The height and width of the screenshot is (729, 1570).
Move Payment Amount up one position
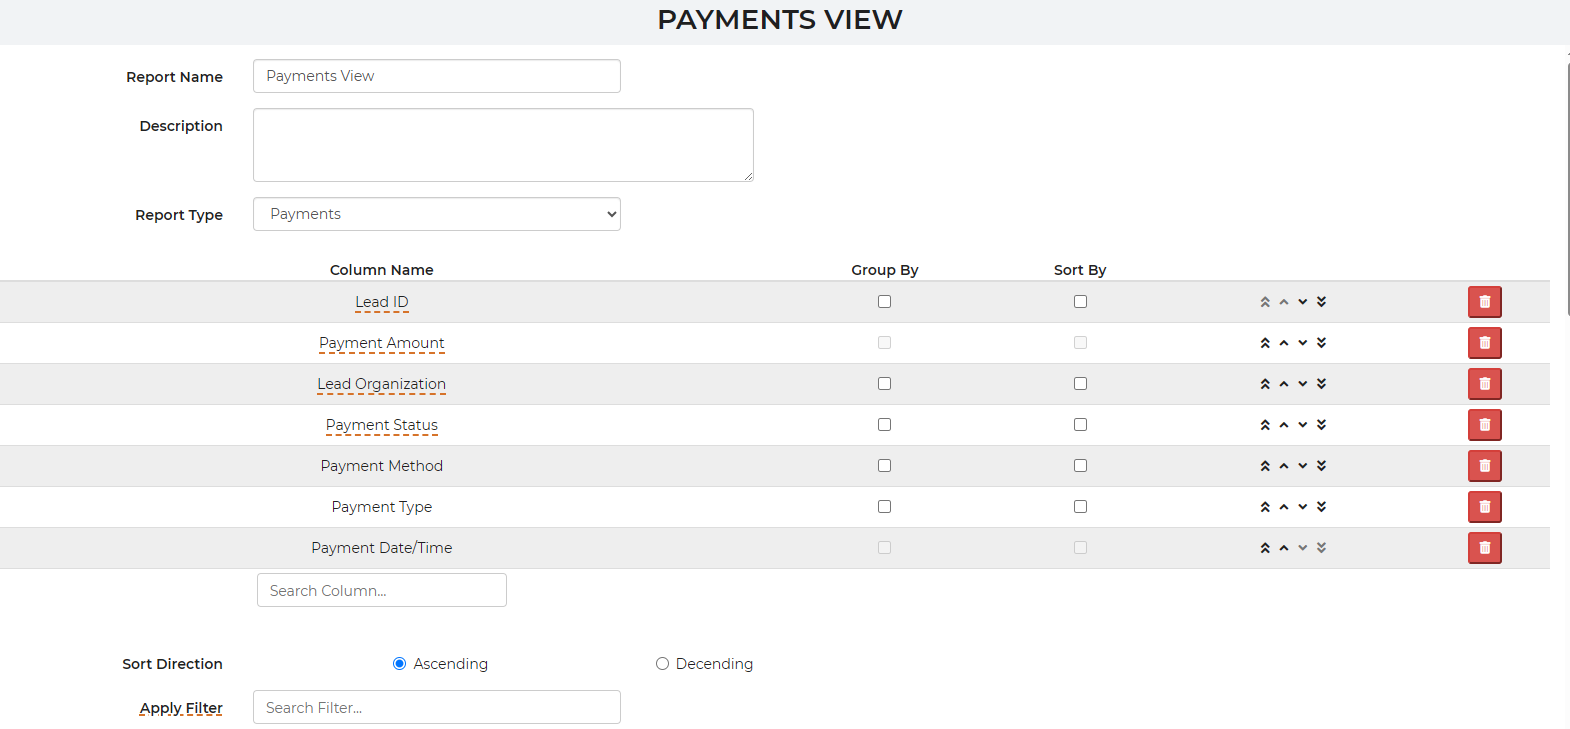[x=1284, y=343]
